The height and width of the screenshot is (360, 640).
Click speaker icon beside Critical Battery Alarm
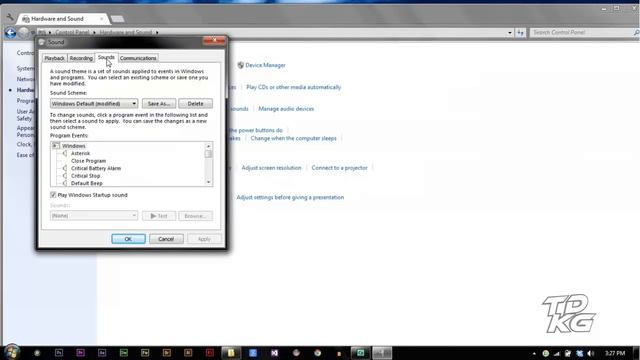(64, 168)
